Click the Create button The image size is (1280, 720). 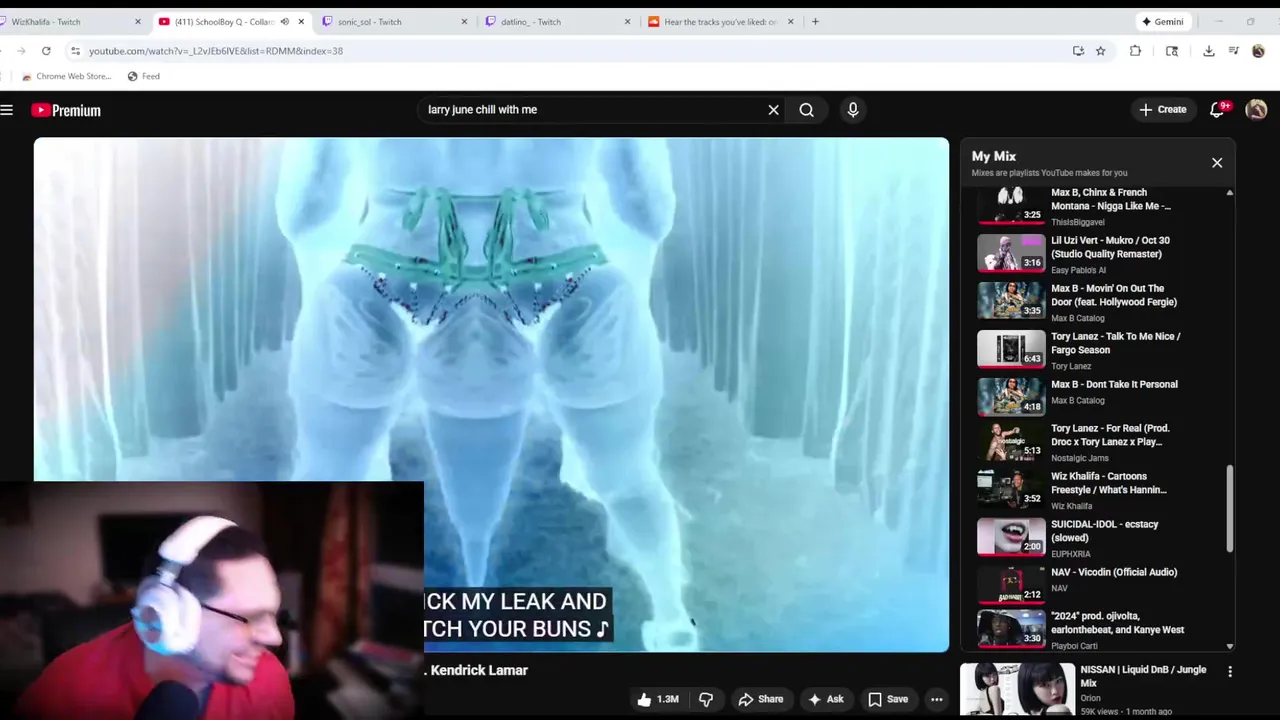tap(1162, 110)
